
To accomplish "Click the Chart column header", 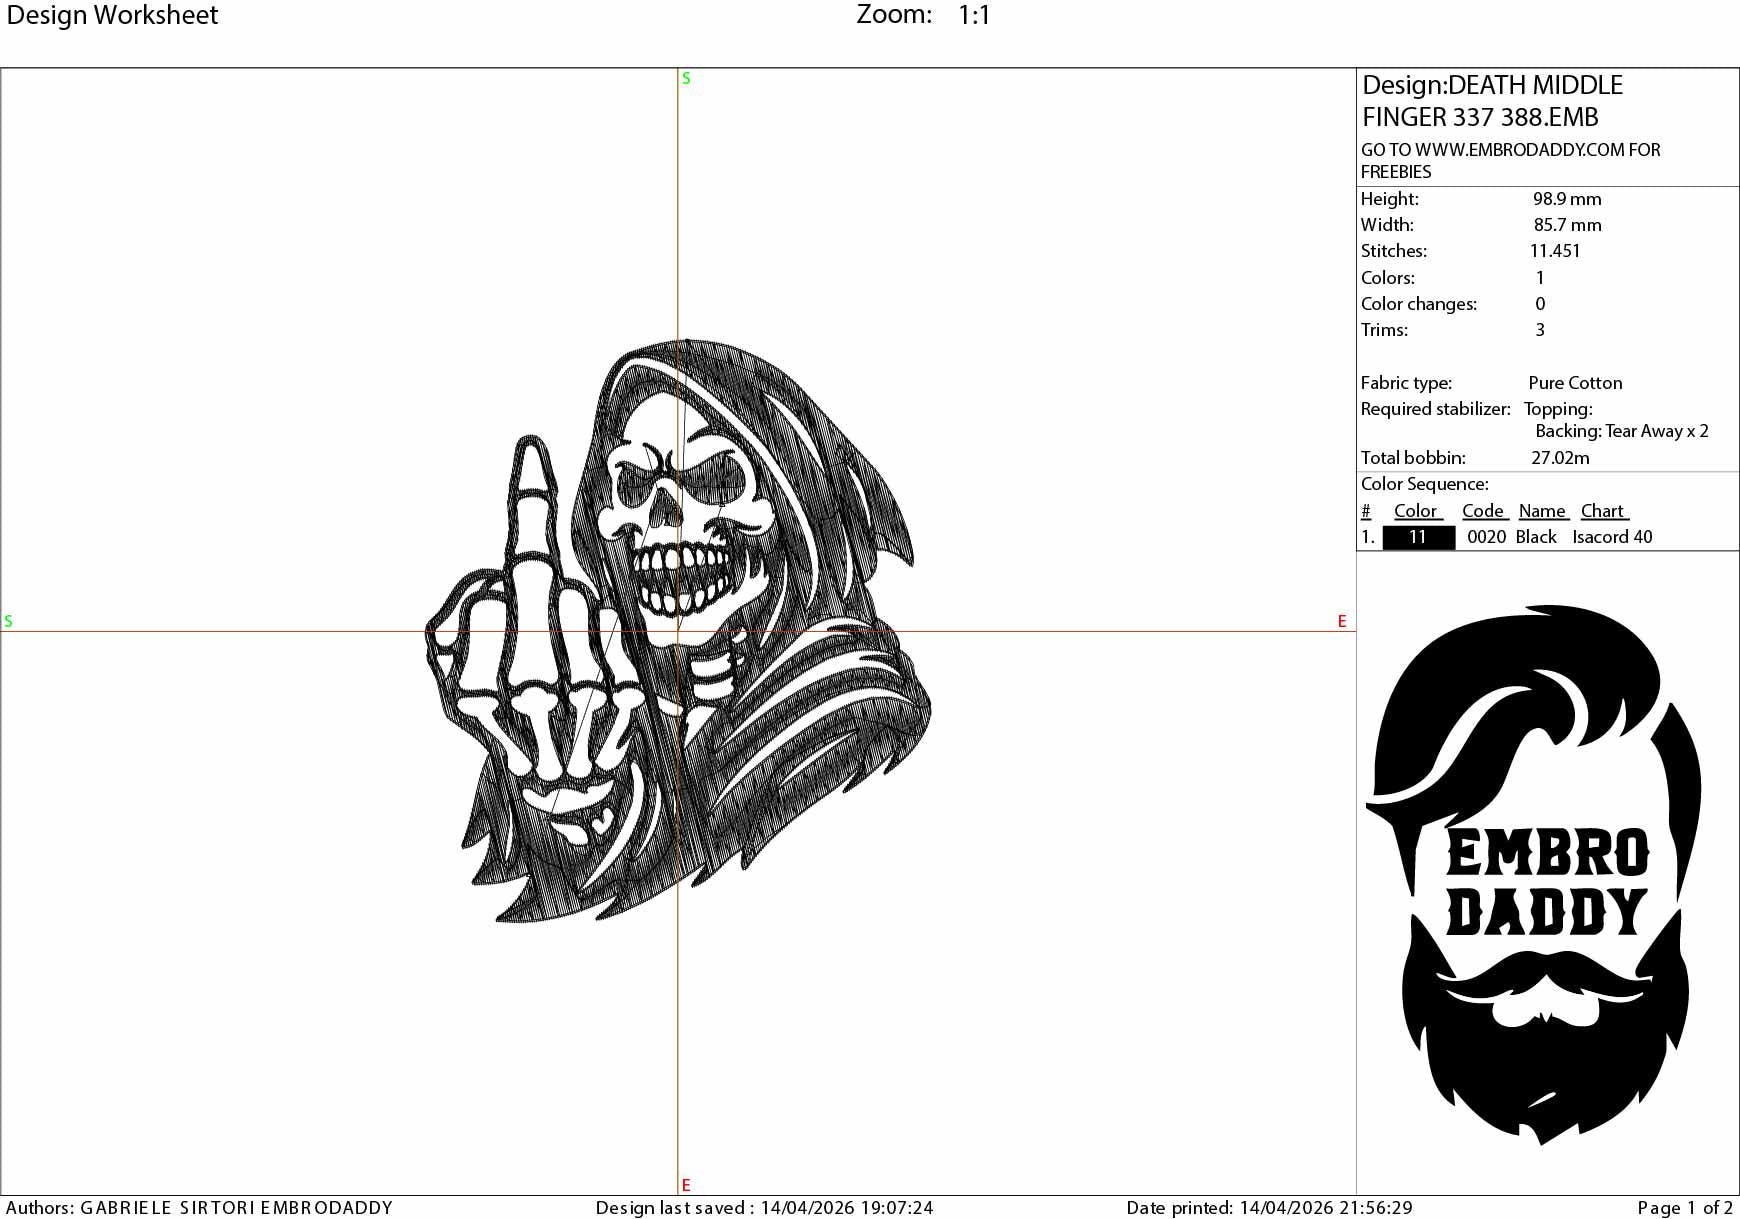I will (1602, 511).
